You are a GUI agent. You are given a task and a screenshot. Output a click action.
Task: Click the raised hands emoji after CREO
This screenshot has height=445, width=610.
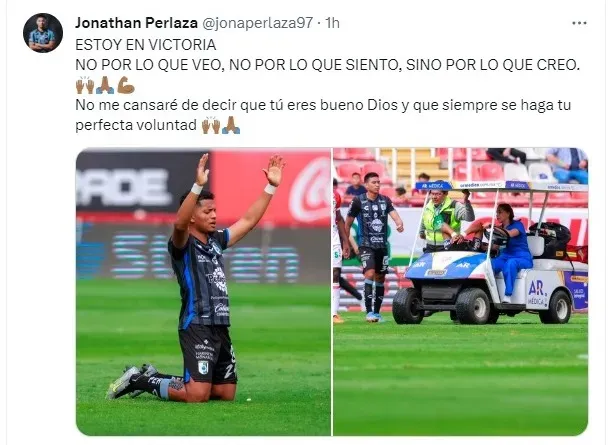(x=85, y=85)
